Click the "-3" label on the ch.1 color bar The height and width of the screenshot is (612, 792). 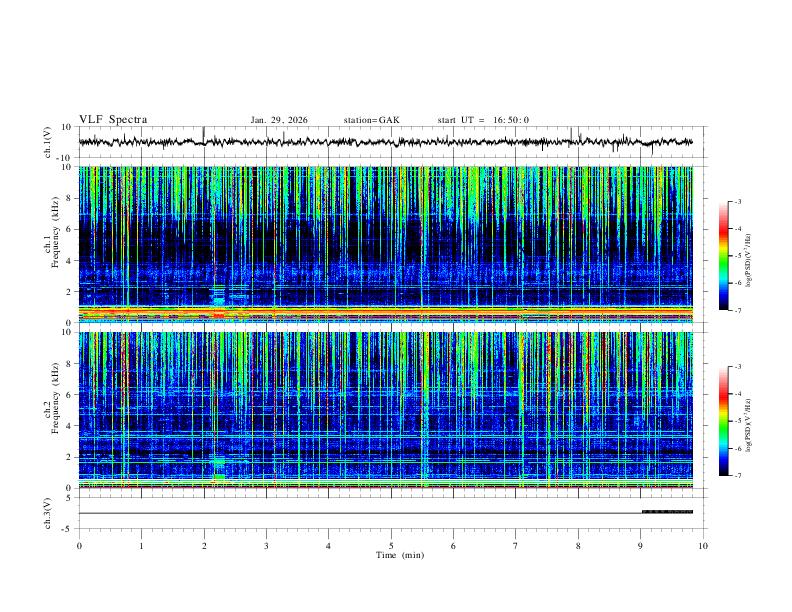coord(738,201)
